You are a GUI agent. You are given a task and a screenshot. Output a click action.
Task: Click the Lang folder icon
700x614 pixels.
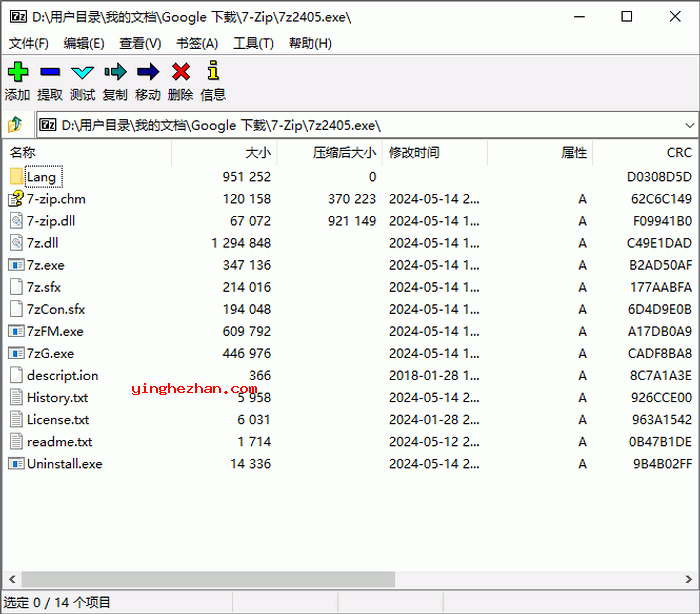click(x=16, y=176)
